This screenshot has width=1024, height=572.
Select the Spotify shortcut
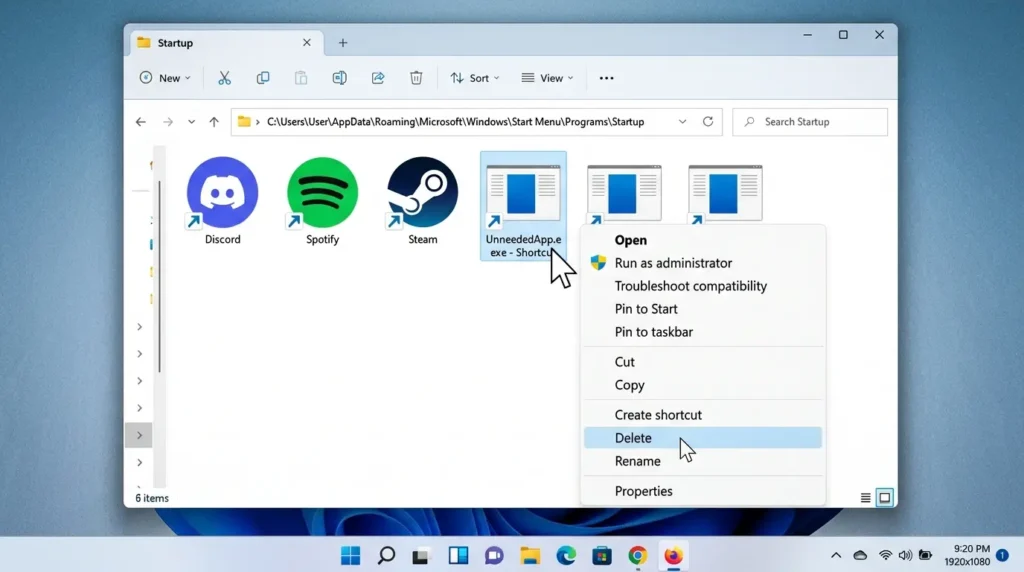(x=323, y=202)
